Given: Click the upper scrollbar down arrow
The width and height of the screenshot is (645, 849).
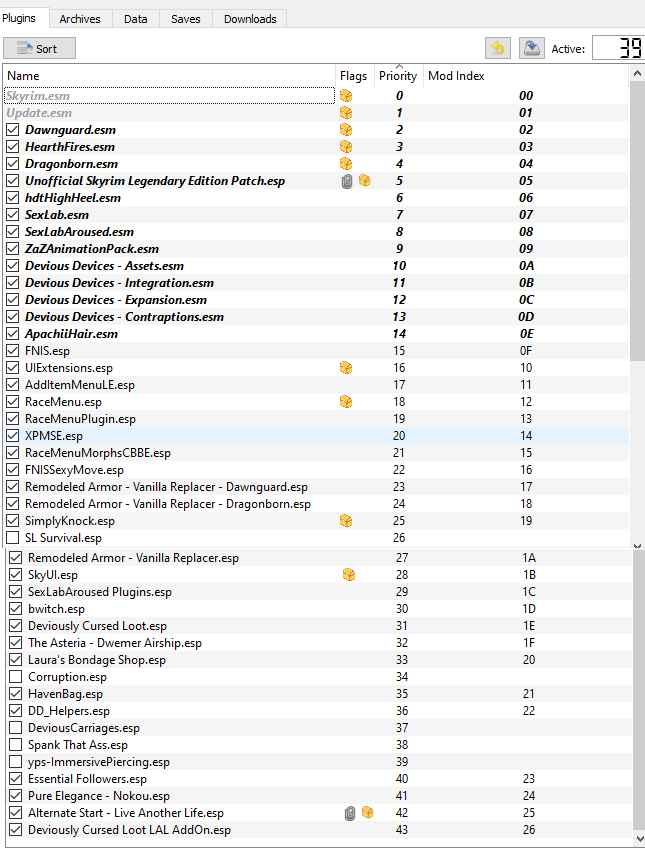Looking at the screenshot, I should (x=637, y=545).
